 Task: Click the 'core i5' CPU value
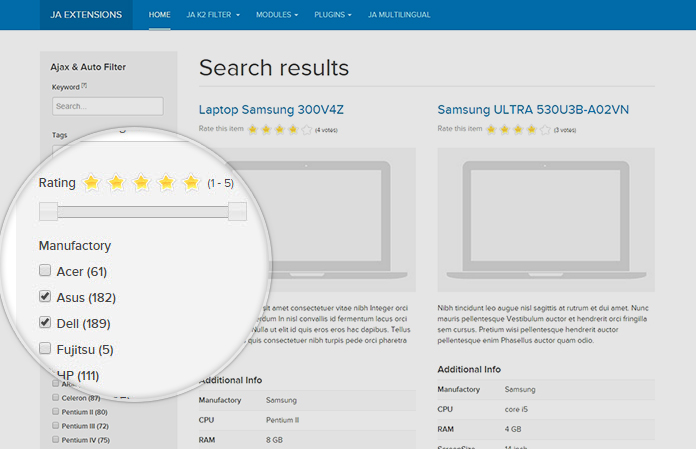click(x=516, y=409)
